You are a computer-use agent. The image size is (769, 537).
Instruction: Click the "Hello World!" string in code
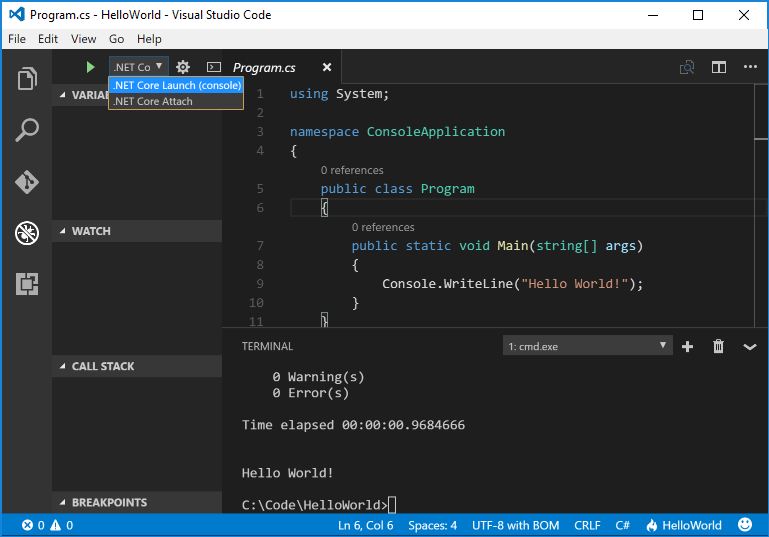click(x=575, y=284)
